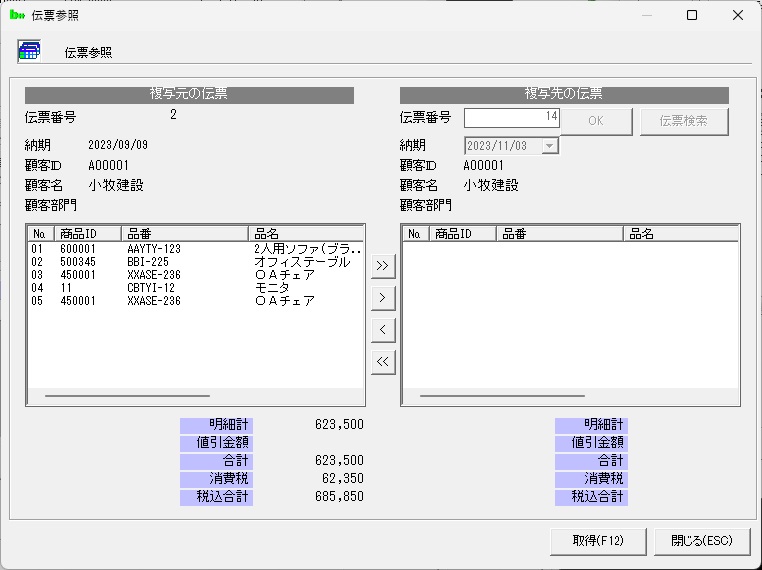
Task: Click the destination list 品番 column header
Action: click(560, 234)
